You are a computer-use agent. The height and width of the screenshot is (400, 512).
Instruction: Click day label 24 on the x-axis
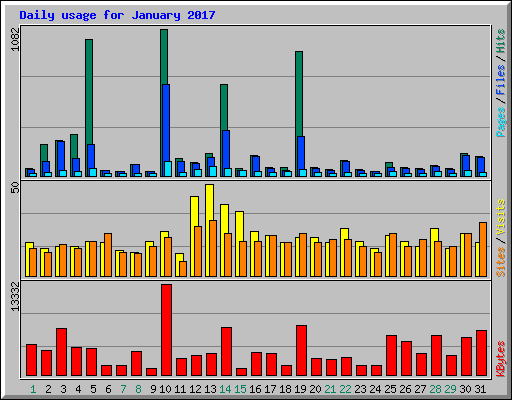pyautogui.click(x=375, y=389)
